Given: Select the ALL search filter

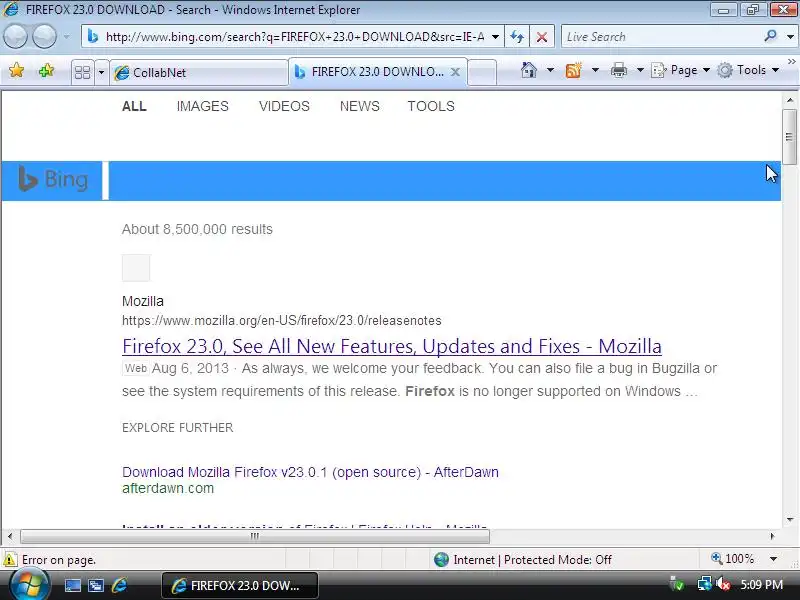Looking at the screenshot, I should click(x=134, y=106).
